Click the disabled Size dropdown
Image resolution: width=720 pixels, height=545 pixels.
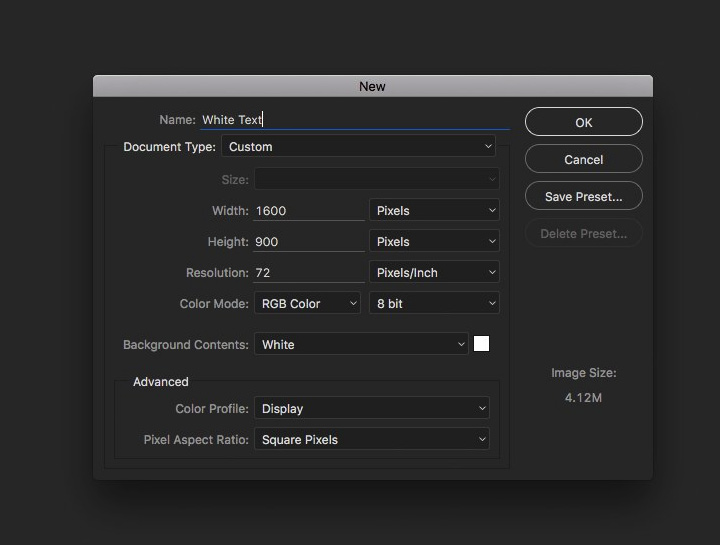click(x=377, y=179)
